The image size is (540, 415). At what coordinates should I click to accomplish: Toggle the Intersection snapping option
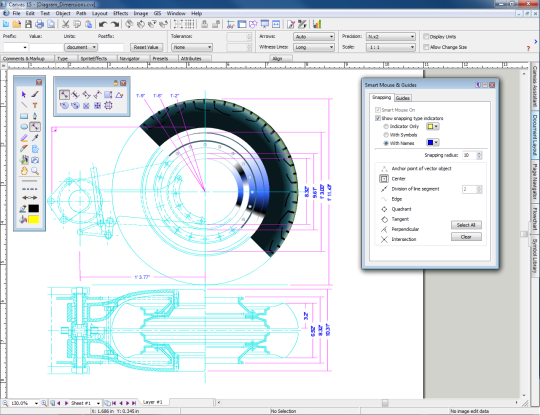click(384, 239)
